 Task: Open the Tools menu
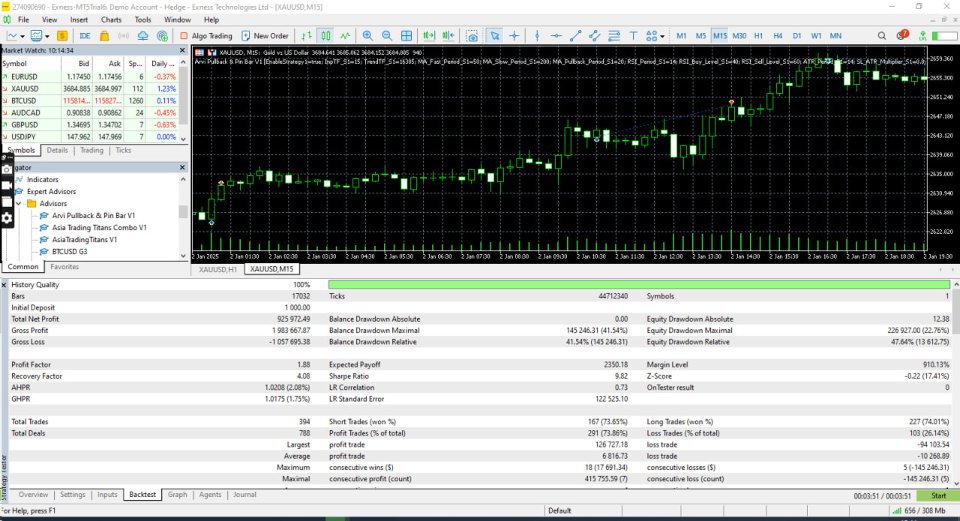143,20
